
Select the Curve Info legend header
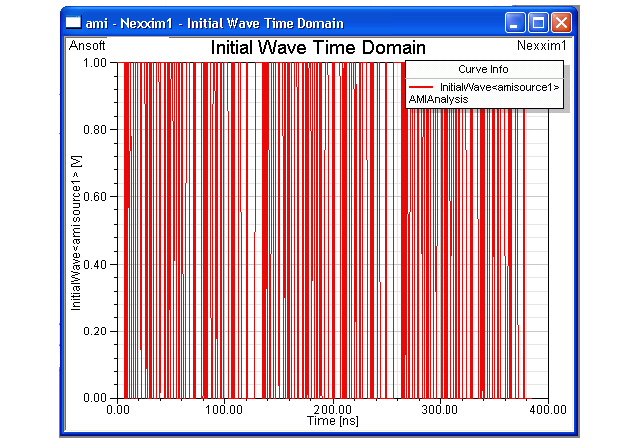(483, 70)
